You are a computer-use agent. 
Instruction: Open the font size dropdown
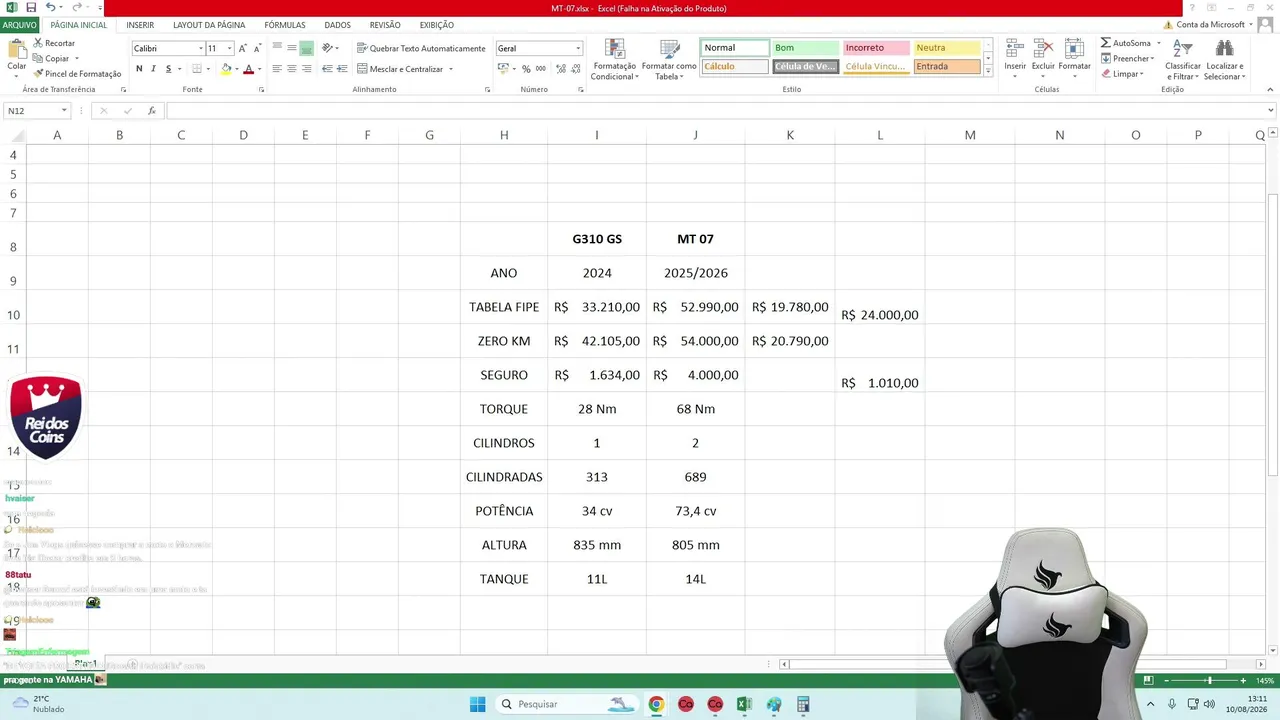point(229,48)
